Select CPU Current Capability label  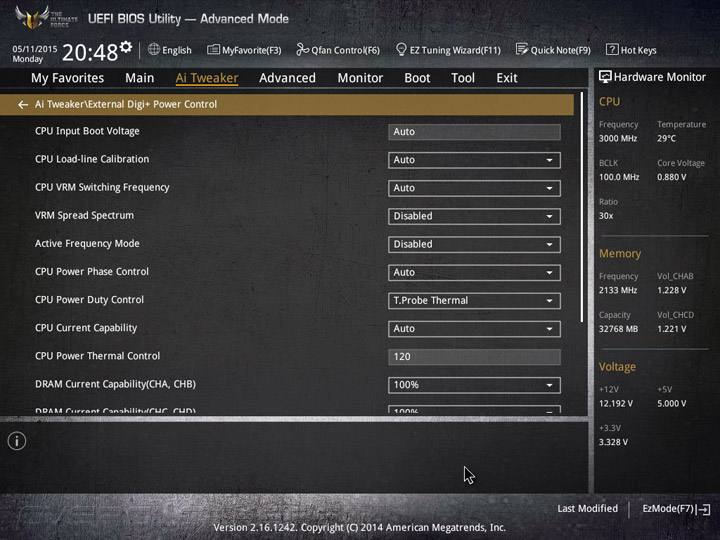pyautogui.click(x=86, y=328)
